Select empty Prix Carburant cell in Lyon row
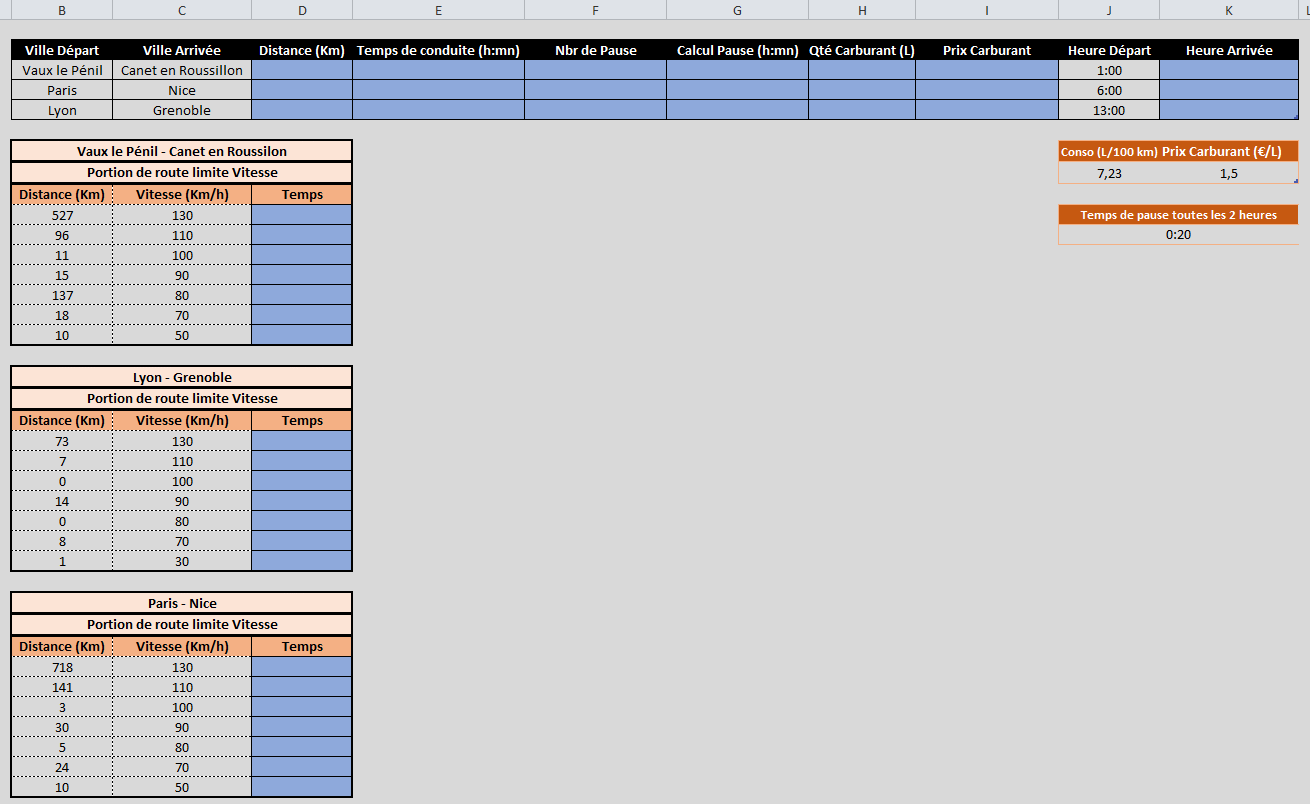The height and width of the screenshot is (804, 1310). (987, 110)
